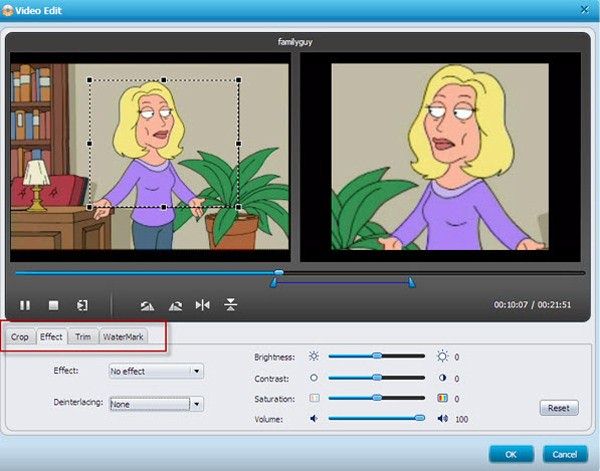The width and height of the screenshot is (600, 471).
Task: Click the left-middle crop handle
Action: coord(90,143)
